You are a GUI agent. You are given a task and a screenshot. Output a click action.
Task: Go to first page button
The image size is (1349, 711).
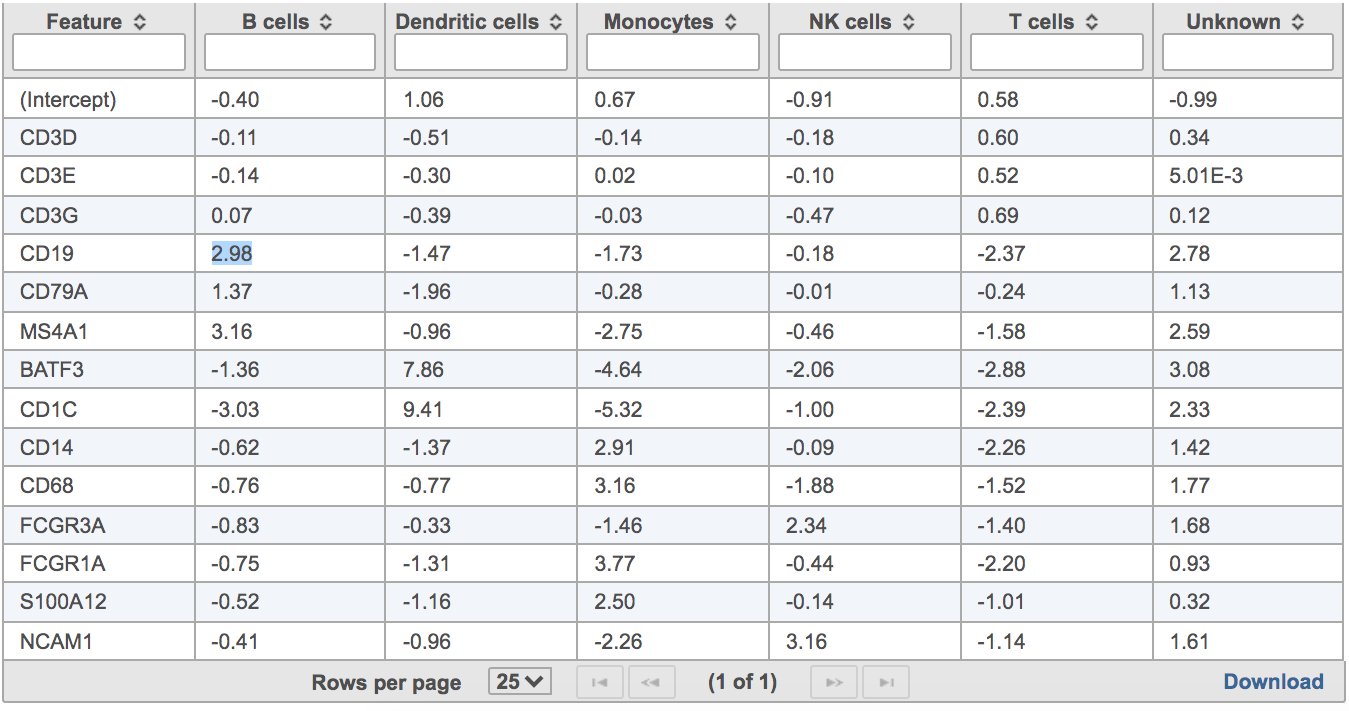(x=600, y=682)
